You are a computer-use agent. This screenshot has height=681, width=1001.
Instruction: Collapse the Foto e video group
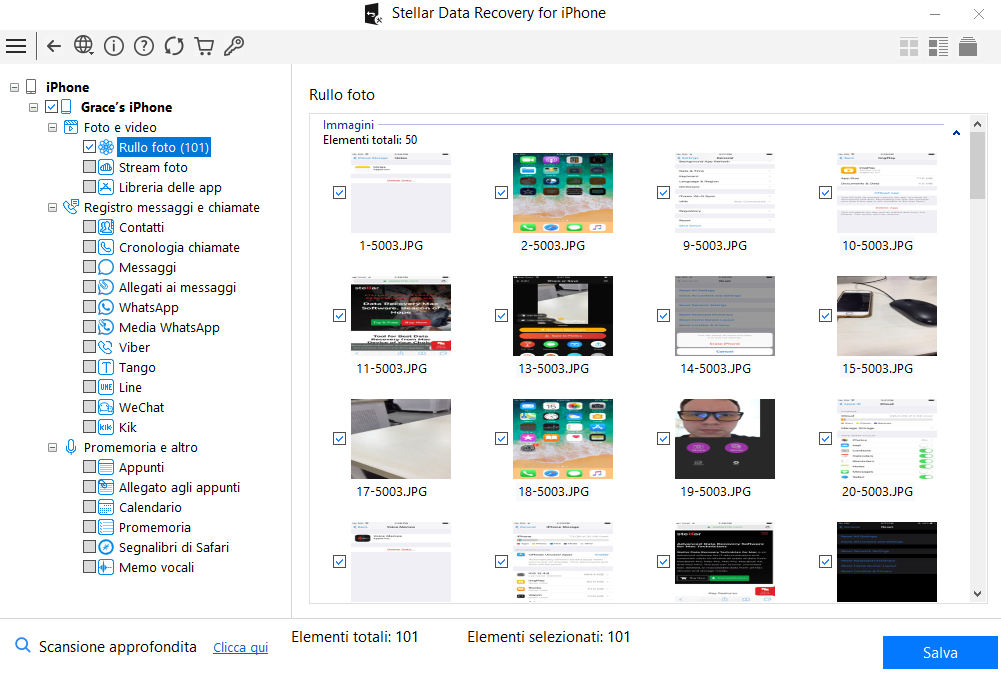[x=53, y=127]
